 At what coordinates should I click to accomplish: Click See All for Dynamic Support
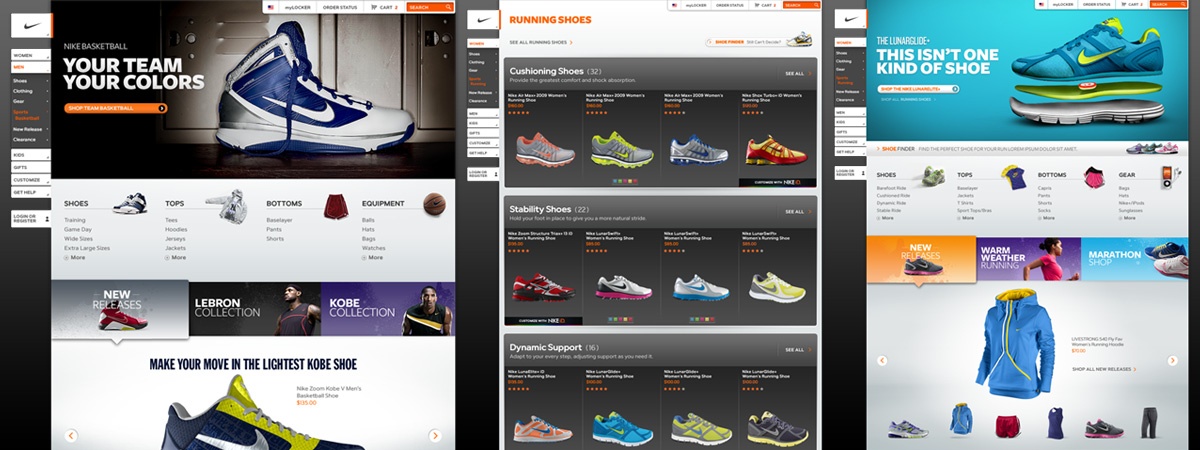coord(796,350)
